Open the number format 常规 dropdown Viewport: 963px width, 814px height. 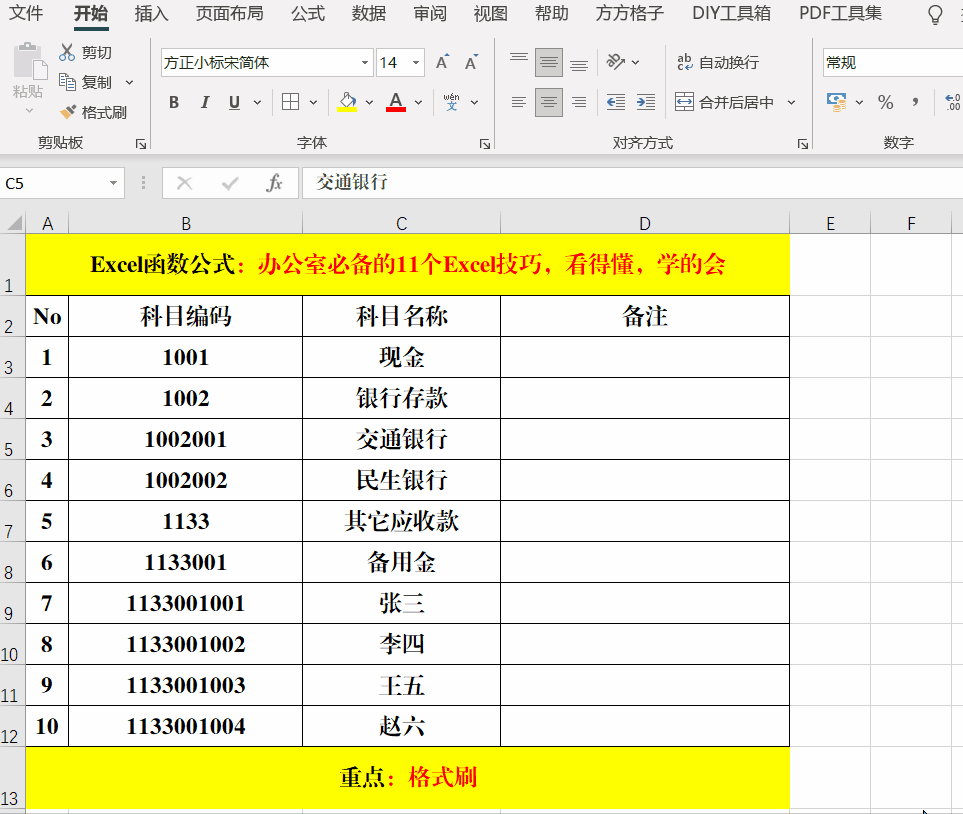tap(893, 63)
